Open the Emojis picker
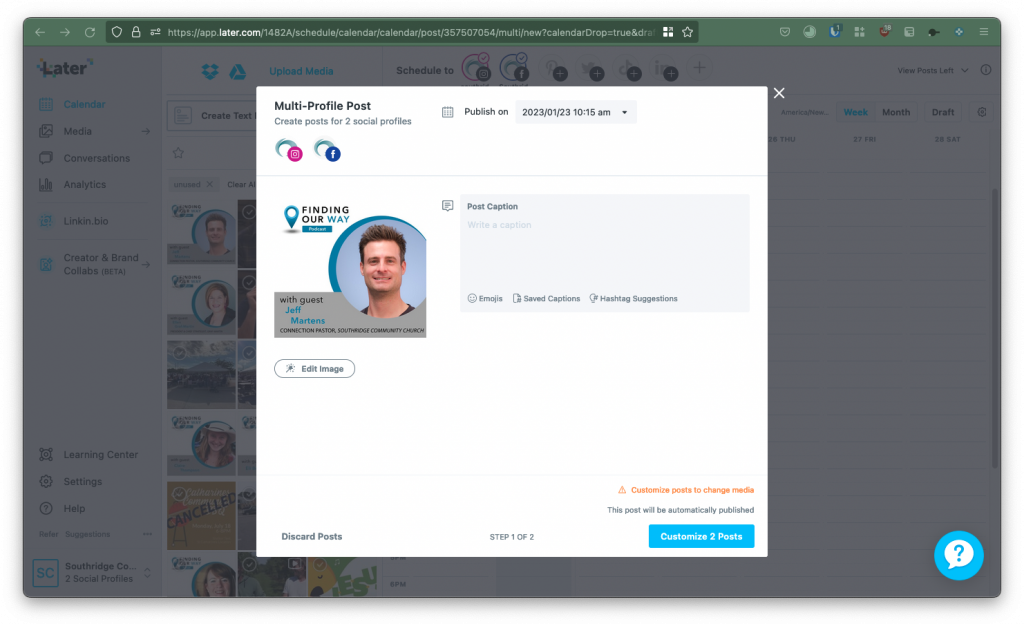The image size is (1024, 626). [485, 298]
